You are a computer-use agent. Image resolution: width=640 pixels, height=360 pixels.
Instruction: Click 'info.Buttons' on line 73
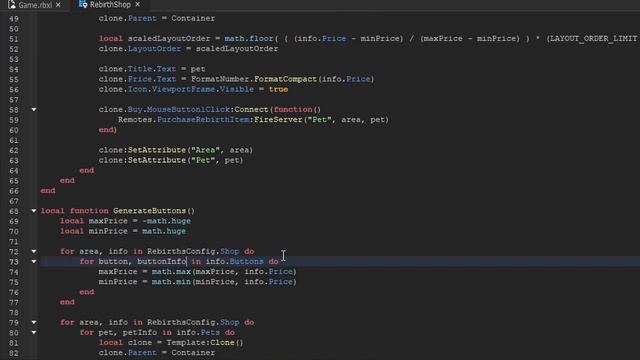point(235,261)
